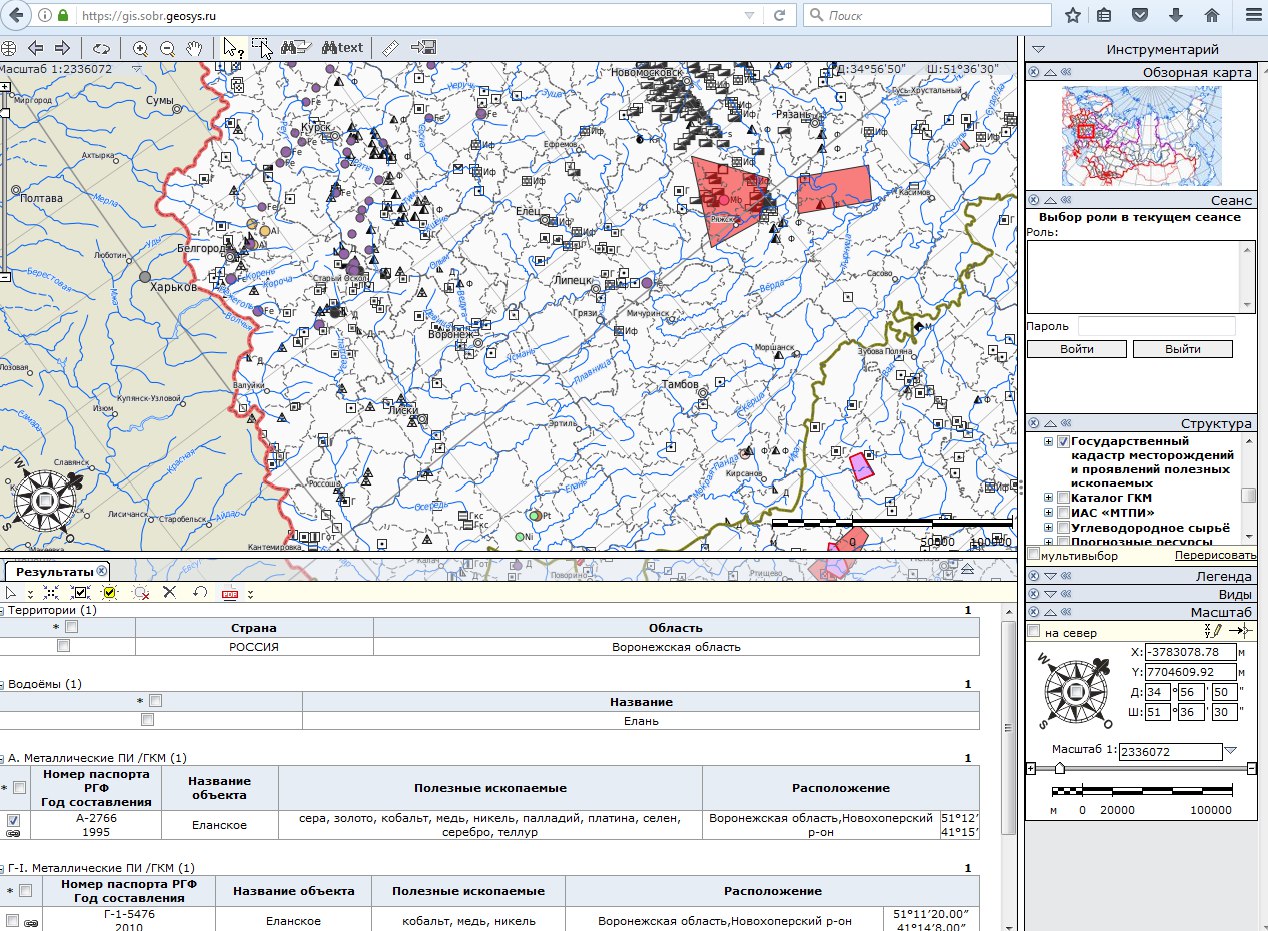Click the scale slider minus button
The height and width of the screenshot is (931, 1268).
coord(1252,768)
